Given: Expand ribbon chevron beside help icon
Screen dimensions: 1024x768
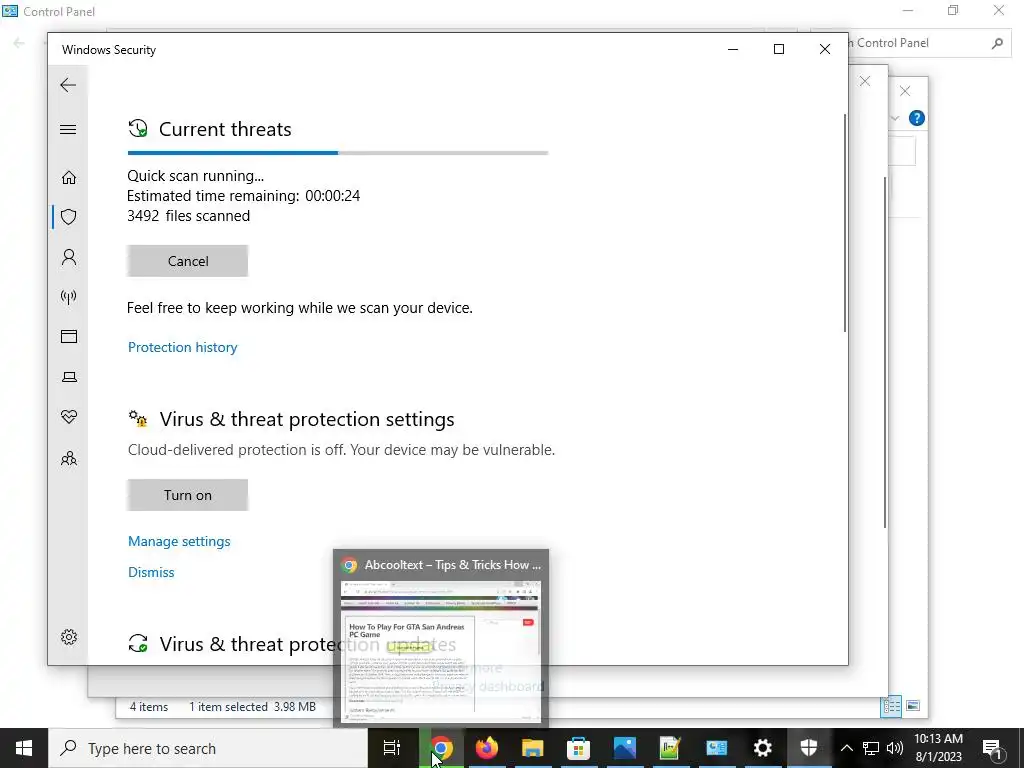Looking at the screenshot, I should click(x=895, y=118).
